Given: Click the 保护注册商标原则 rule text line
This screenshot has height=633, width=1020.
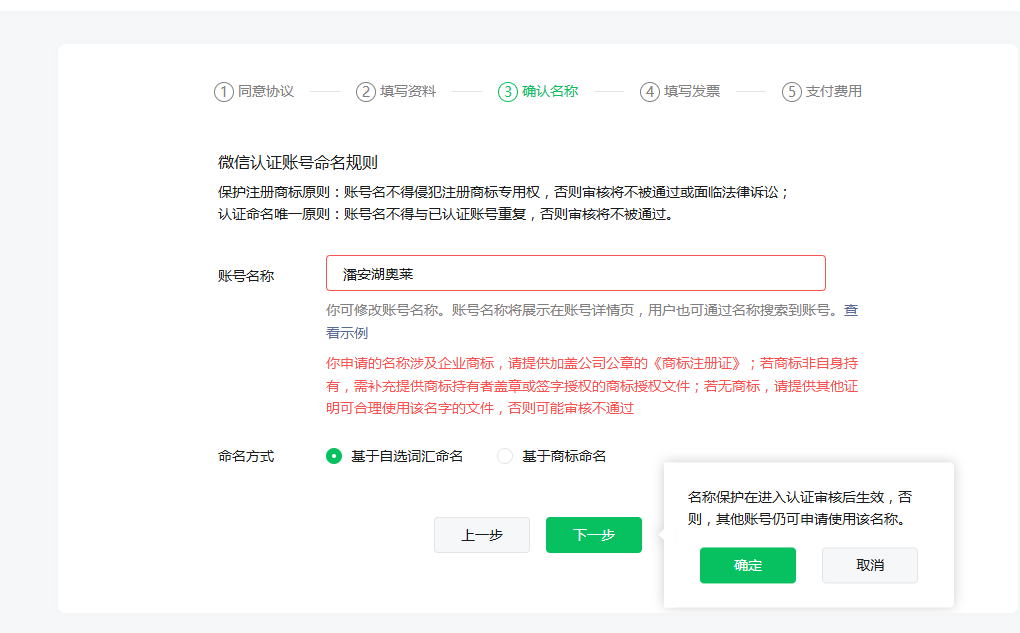Looking at the screenshot, I should pos(503,192).
